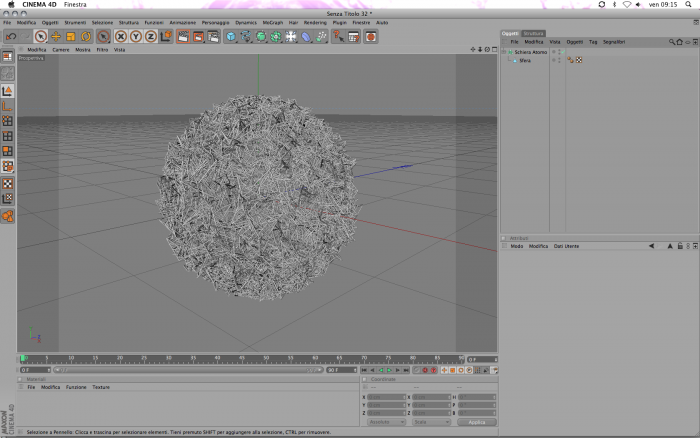Play the animation forwards
The width and height of the screenshot is (700, 438).
click(389, 370)
